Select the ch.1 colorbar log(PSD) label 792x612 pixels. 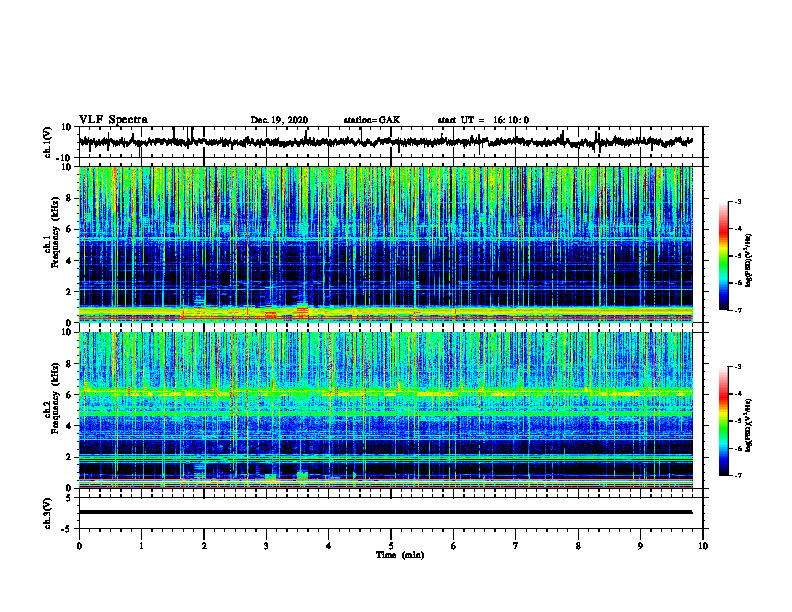[749, 261]
